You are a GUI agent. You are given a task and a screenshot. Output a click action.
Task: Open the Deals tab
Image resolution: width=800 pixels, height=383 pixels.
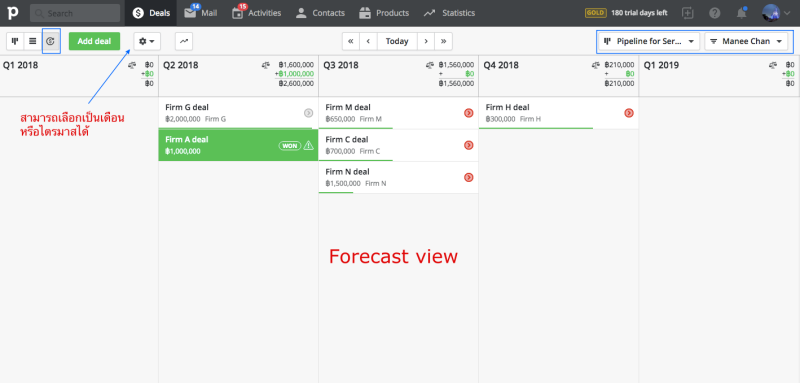tap(151, 13)
